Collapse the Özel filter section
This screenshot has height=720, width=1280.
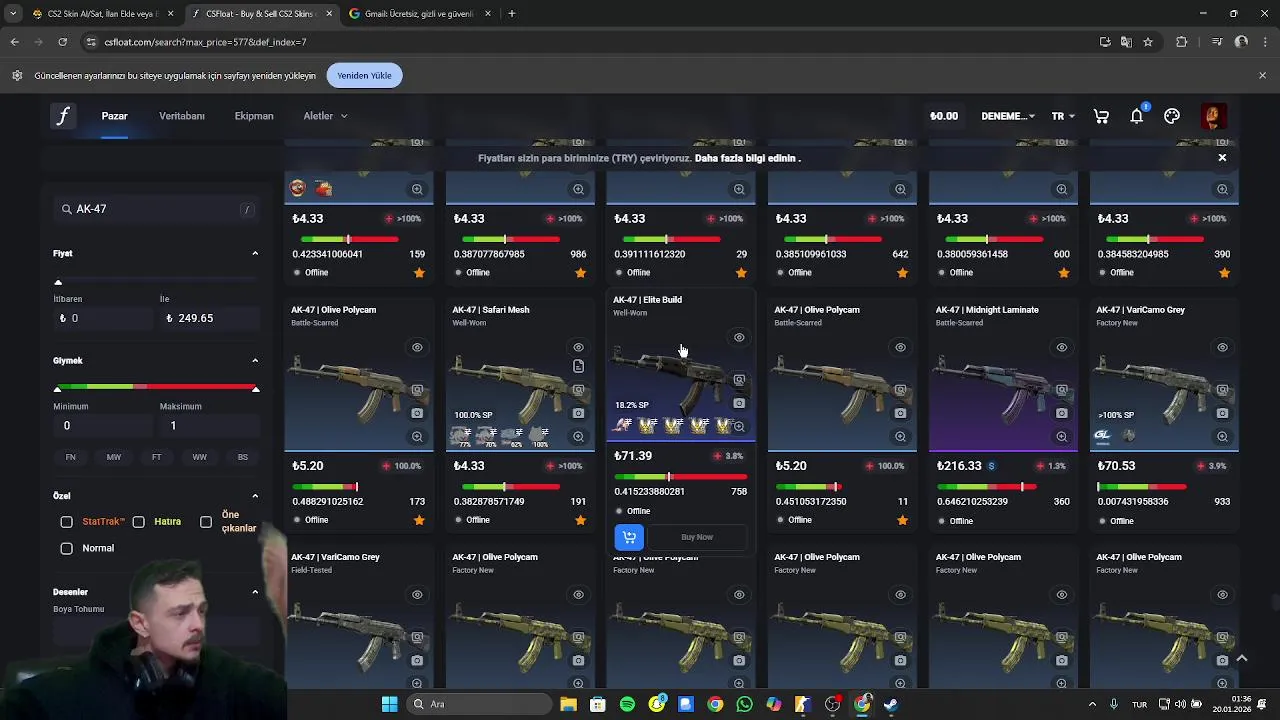click(x=255, y=496)
